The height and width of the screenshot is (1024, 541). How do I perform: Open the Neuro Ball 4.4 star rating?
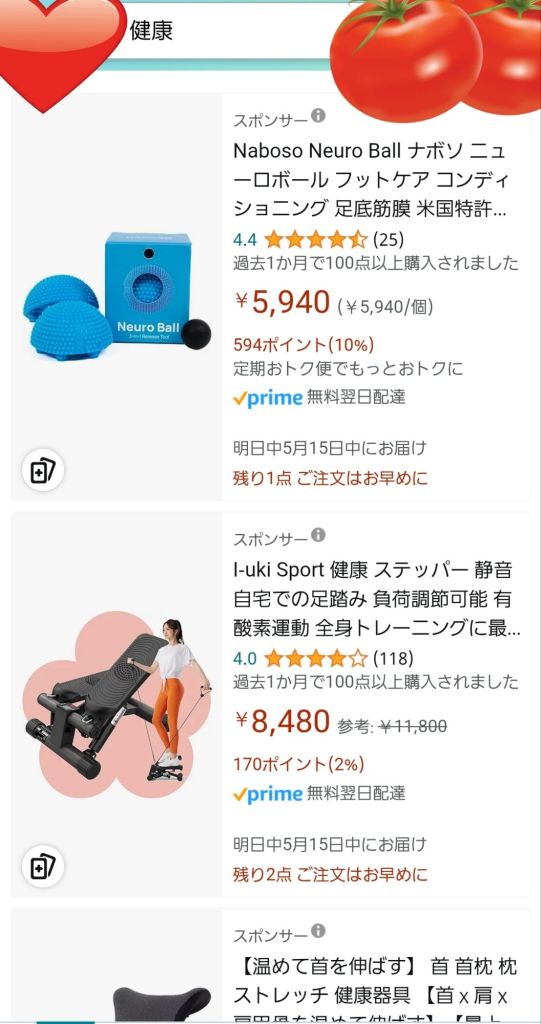click(x=300, y=240)
